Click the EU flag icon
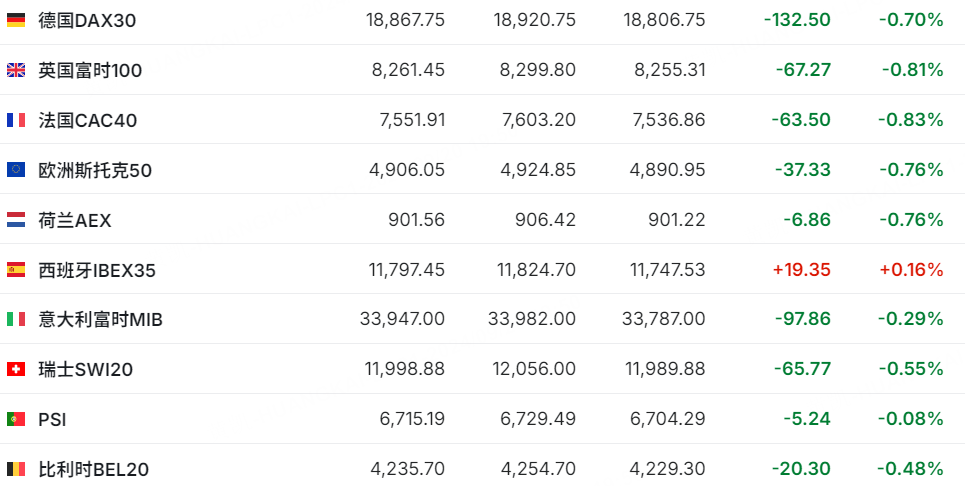965x486 pixels. pyautogui.click(x=16, y=170)
